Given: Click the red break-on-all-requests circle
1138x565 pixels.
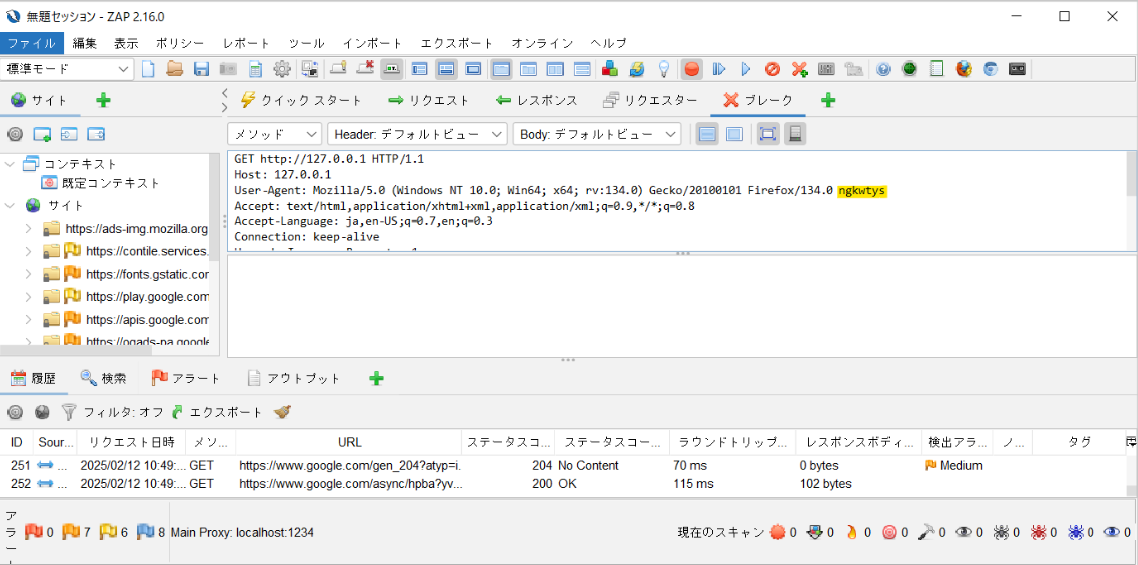Looking at the screenshot, I should pyautogui.click(x=692, y=69).
